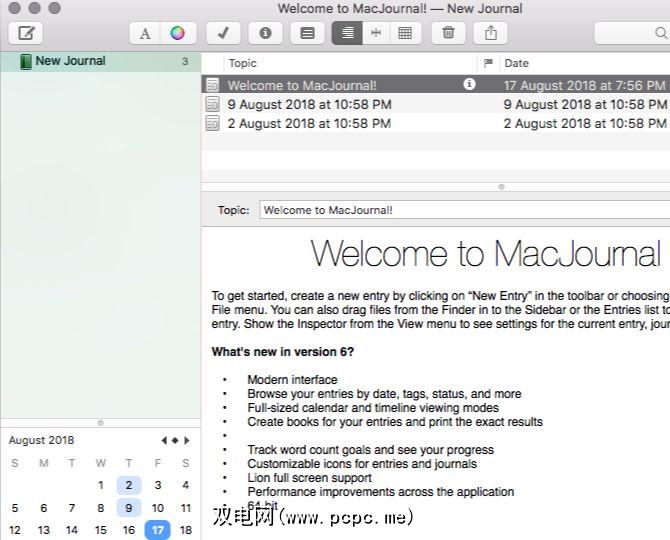Click the Lion full screen support line
Viewport: 670px width, 540px height.
[309, 478]
